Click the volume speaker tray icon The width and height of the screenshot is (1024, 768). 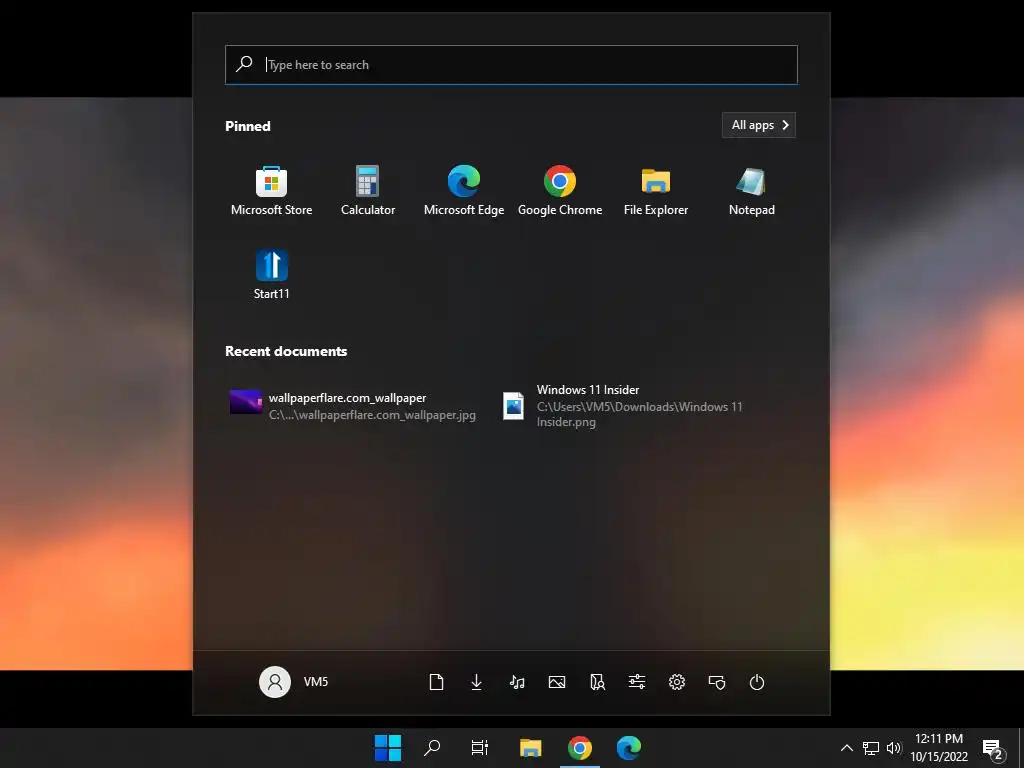(x=893, y=748)
